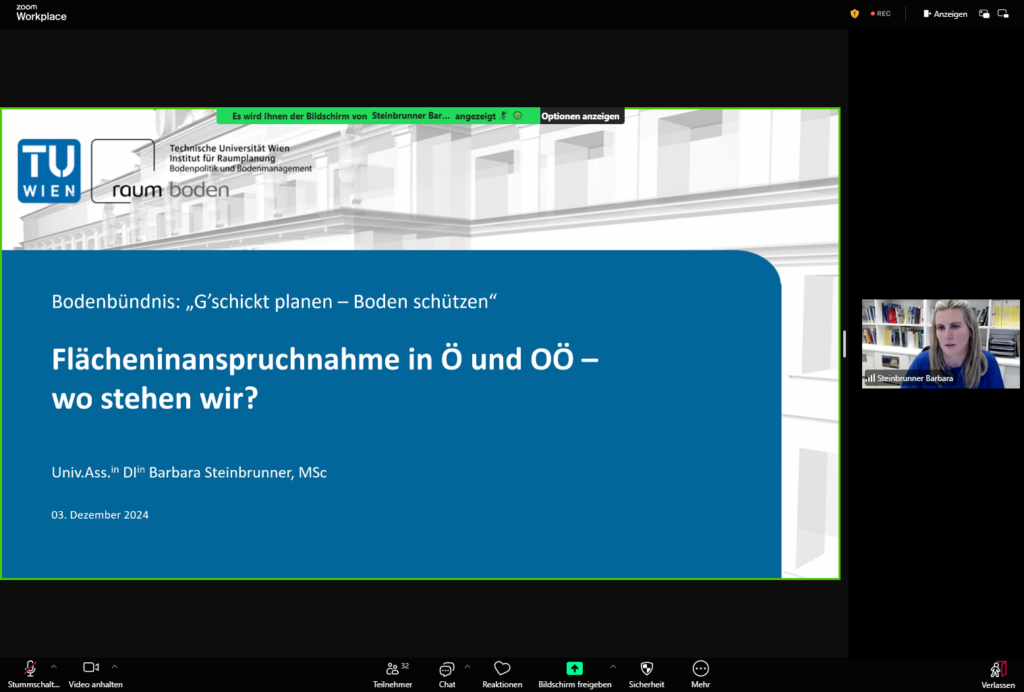Stop video with Video anhalten
This screenshot has height=692, width=1024.
click(91, 668)
